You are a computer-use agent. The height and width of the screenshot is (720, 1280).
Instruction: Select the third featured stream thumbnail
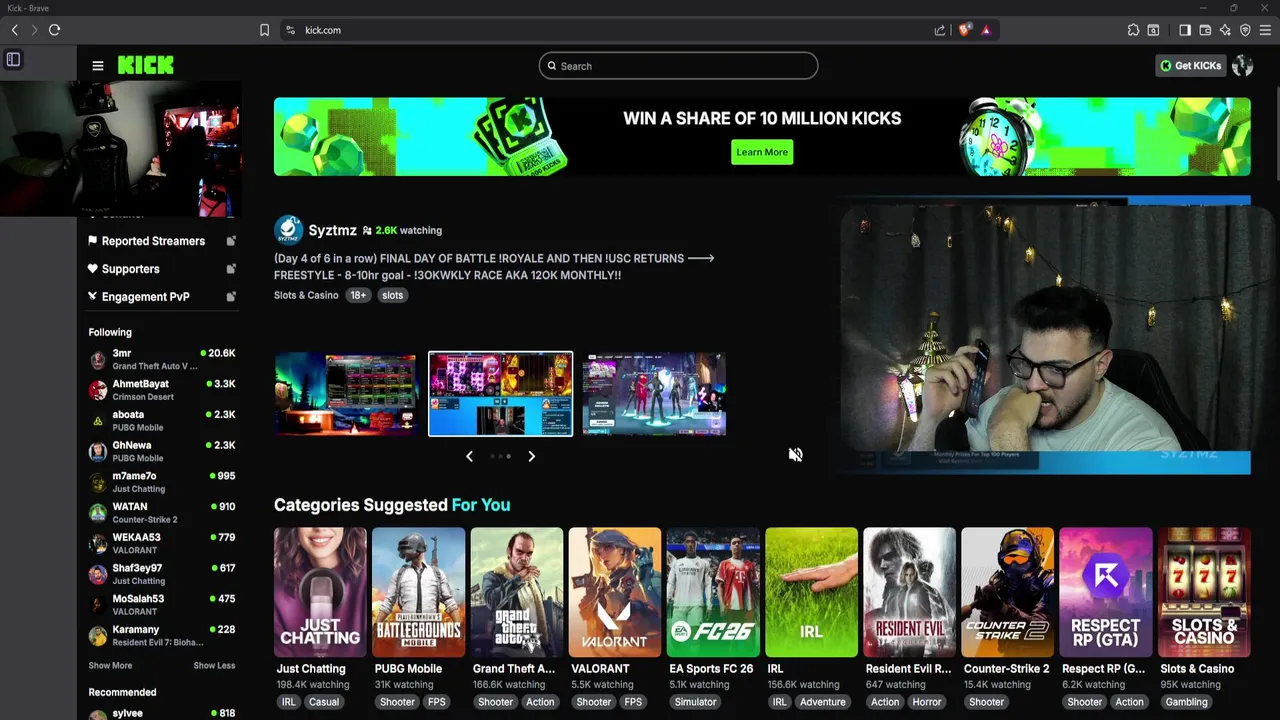click(x=654, y=394)
